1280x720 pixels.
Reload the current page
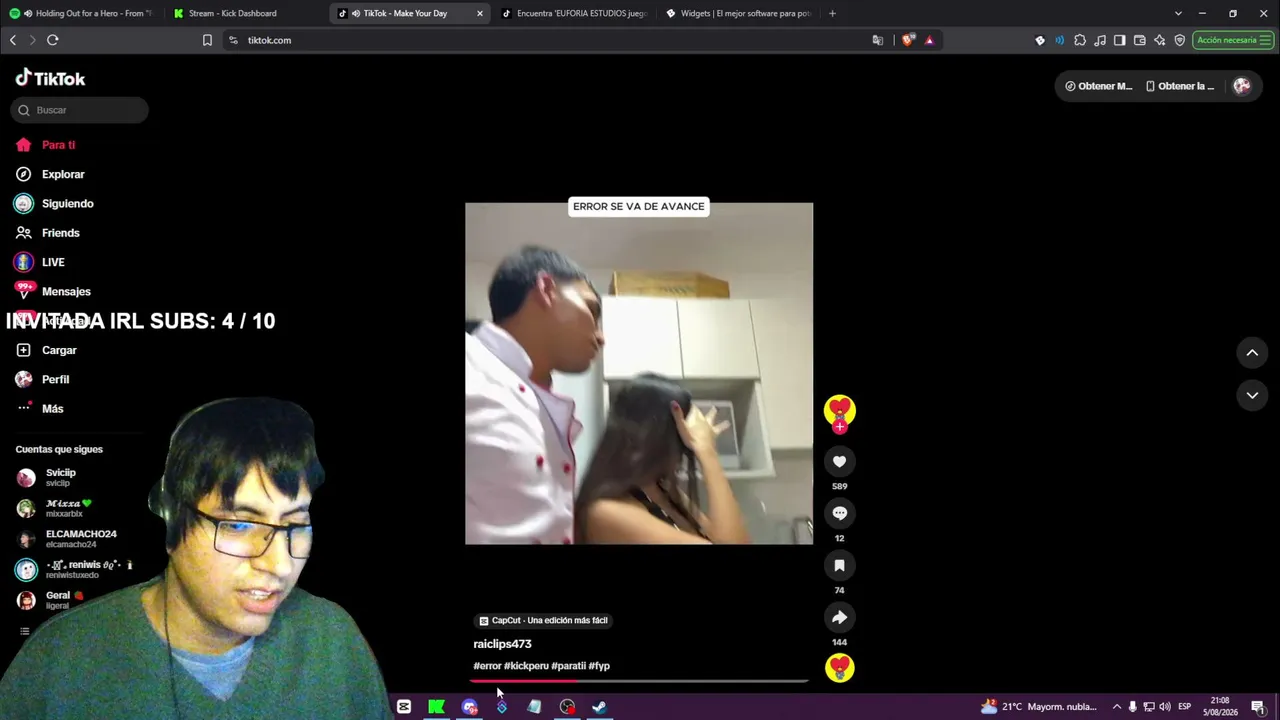point(53,40)
